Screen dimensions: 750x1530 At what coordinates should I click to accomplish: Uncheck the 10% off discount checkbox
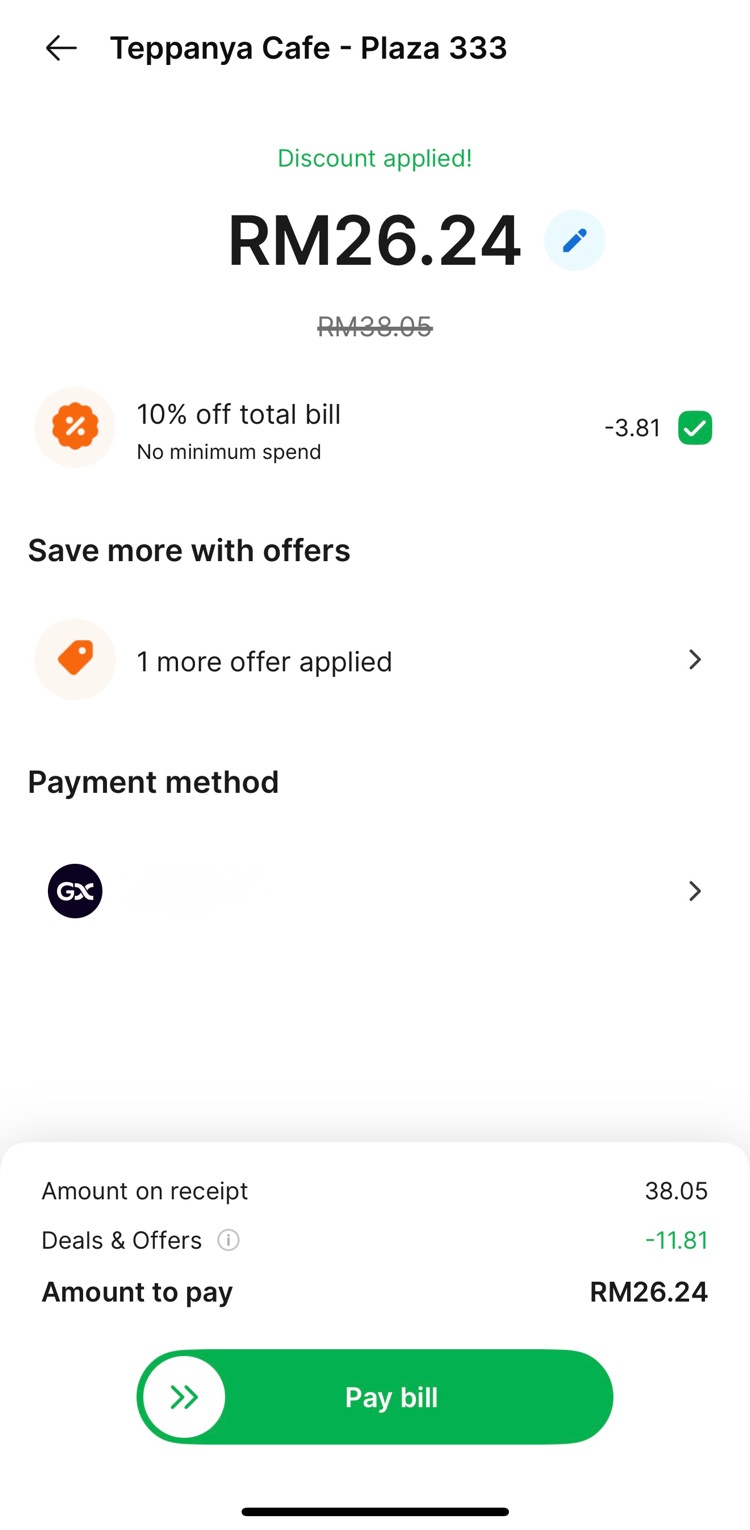pyautogui.click(x=695, y=428)
